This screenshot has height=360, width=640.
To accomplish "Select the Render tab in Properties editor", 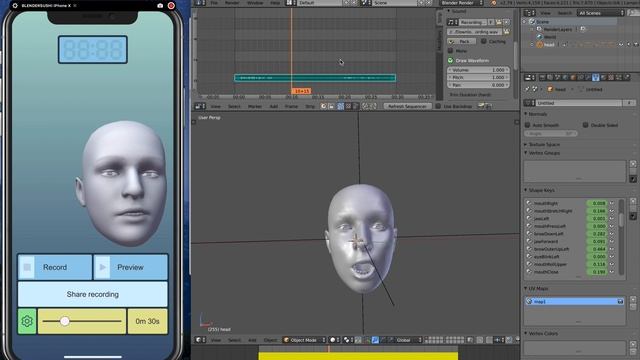I will (542, 77).
